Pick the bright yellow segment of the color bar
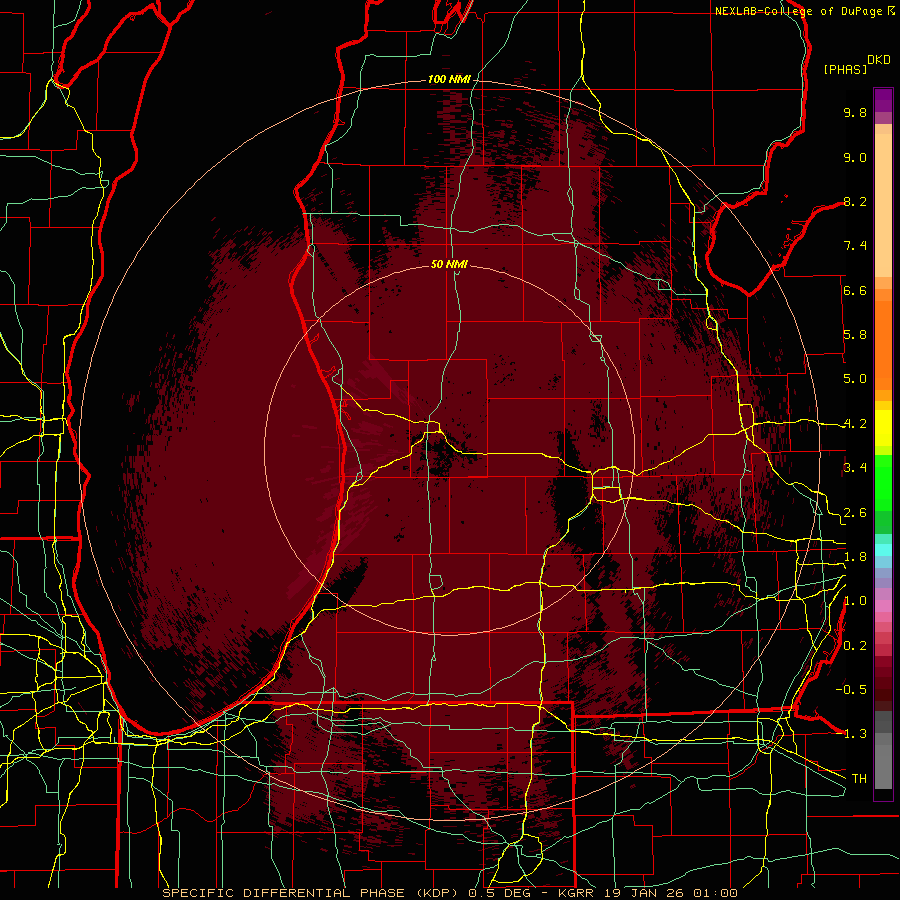The height and width of the screenshot is (900, 900). point(883,428)
